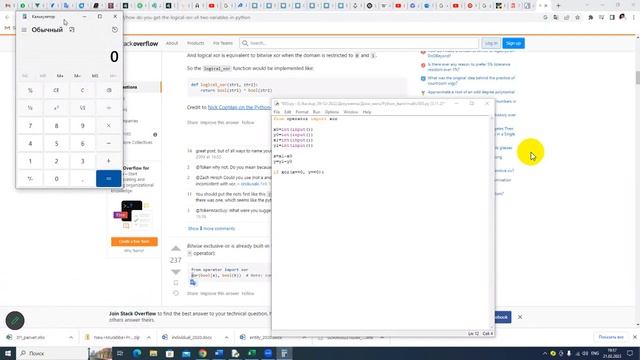Click the percent key on calculator

click(30, 90)
